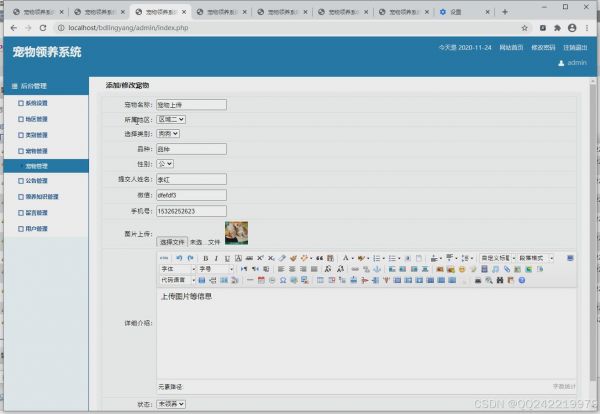This screenshot has width=600, height=414.
Task: Attach a file with the paperclip icon
Action: pos(507,269)
